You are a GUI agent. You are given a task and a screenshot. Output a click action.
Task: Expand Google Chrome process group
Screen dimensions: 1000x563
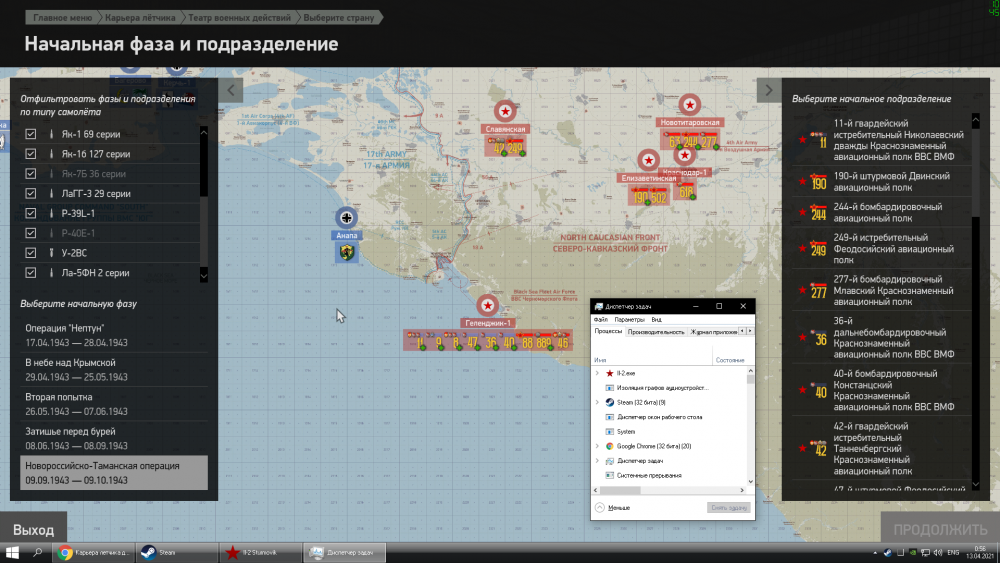pos(597,446)
